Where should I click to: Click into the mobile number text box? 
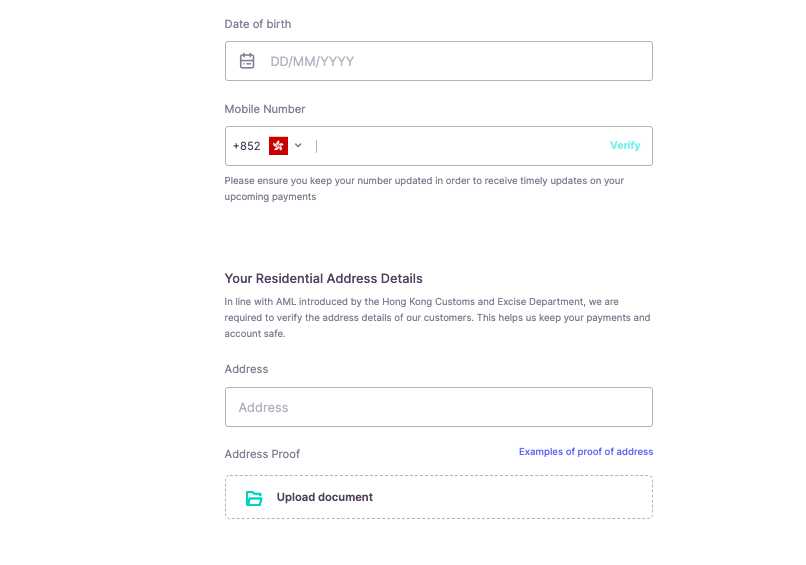pos(460,146)
